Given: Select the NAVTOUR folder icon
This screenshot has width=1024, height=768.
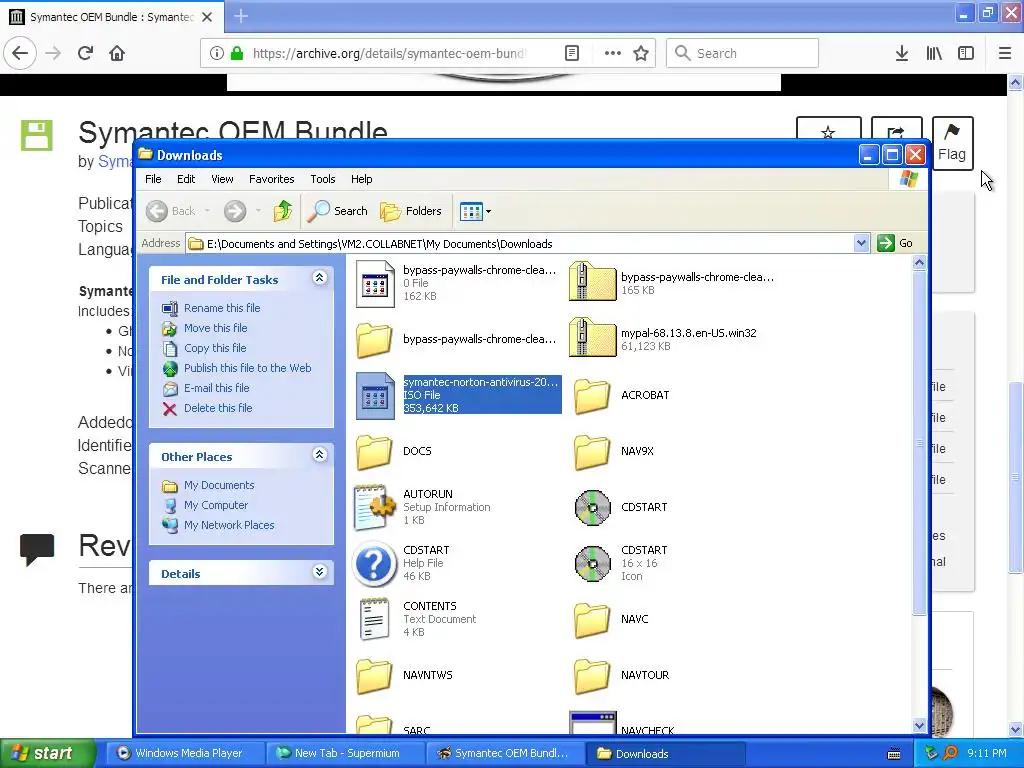Looking at the screenshot, I should [x=592, y=675].
